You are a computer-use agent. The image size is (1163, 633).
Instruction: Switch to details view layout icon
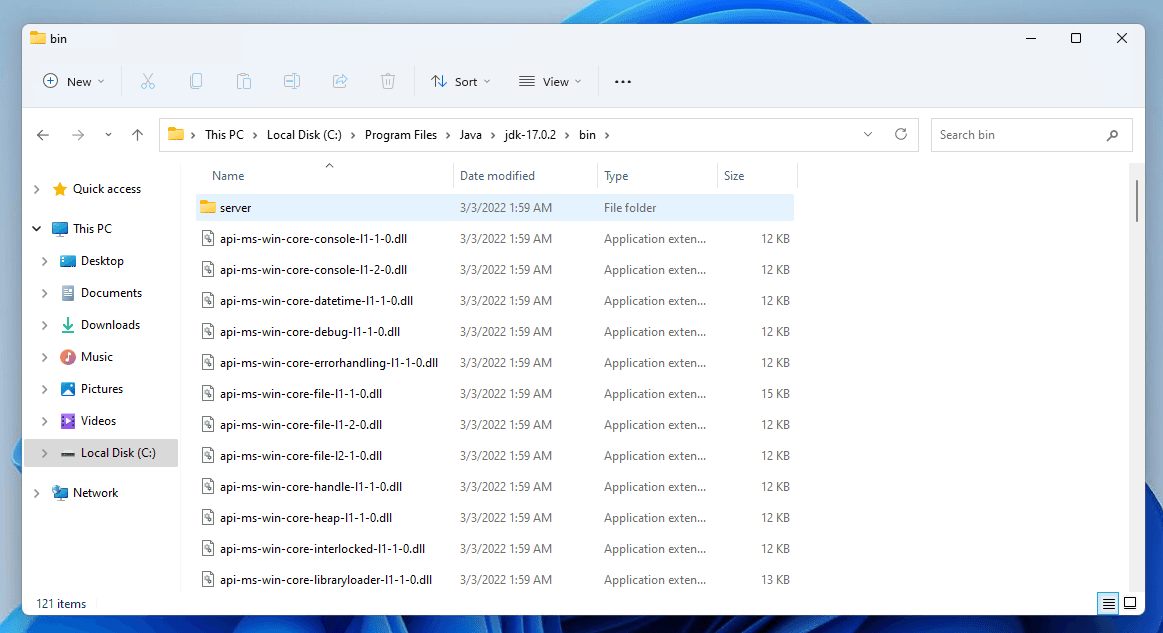coord(1108,603)
